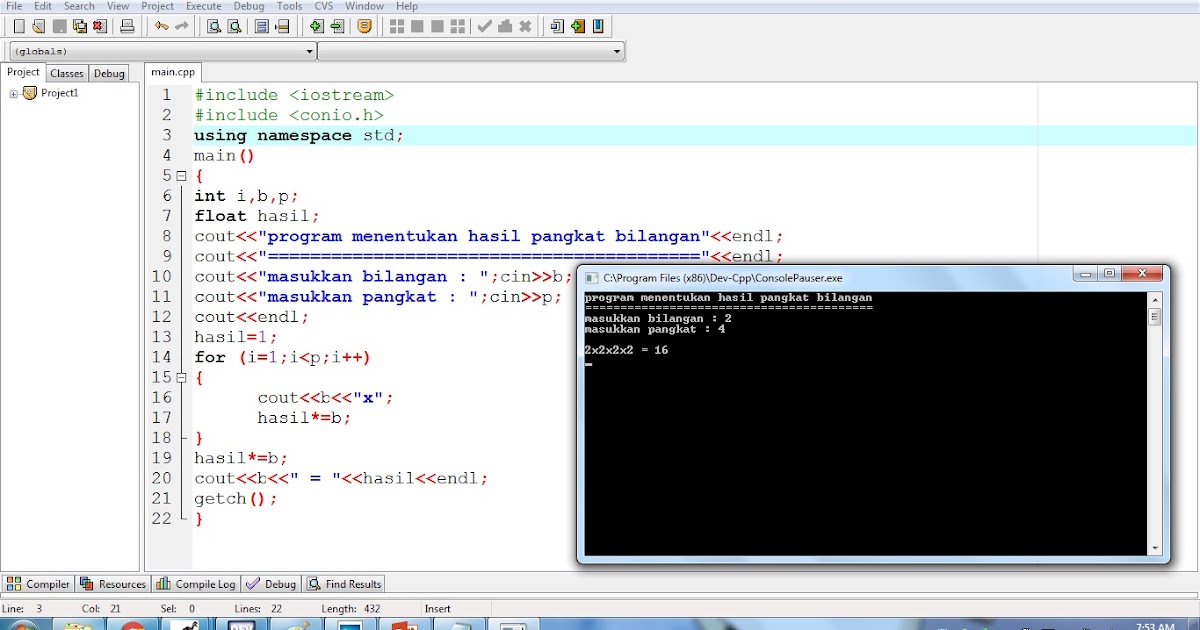Viewport: 1200px width, 630px height.
Task: Open the (globals) dropdown
Action: click(x=307, y=50)
